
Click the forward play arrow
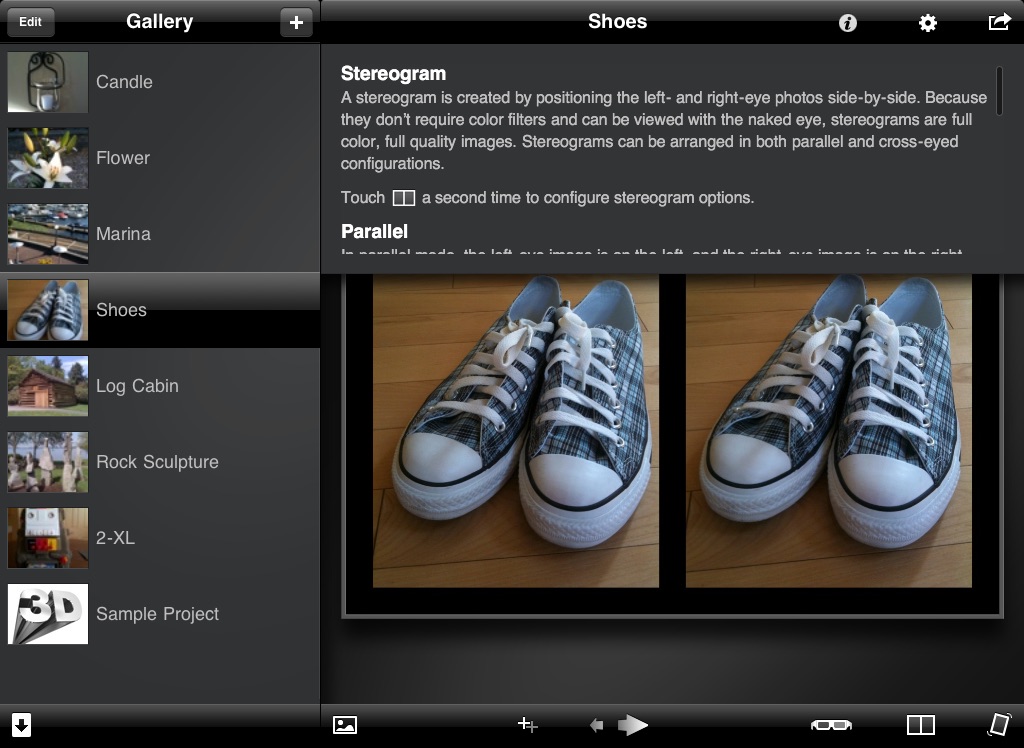click(632, 724)
